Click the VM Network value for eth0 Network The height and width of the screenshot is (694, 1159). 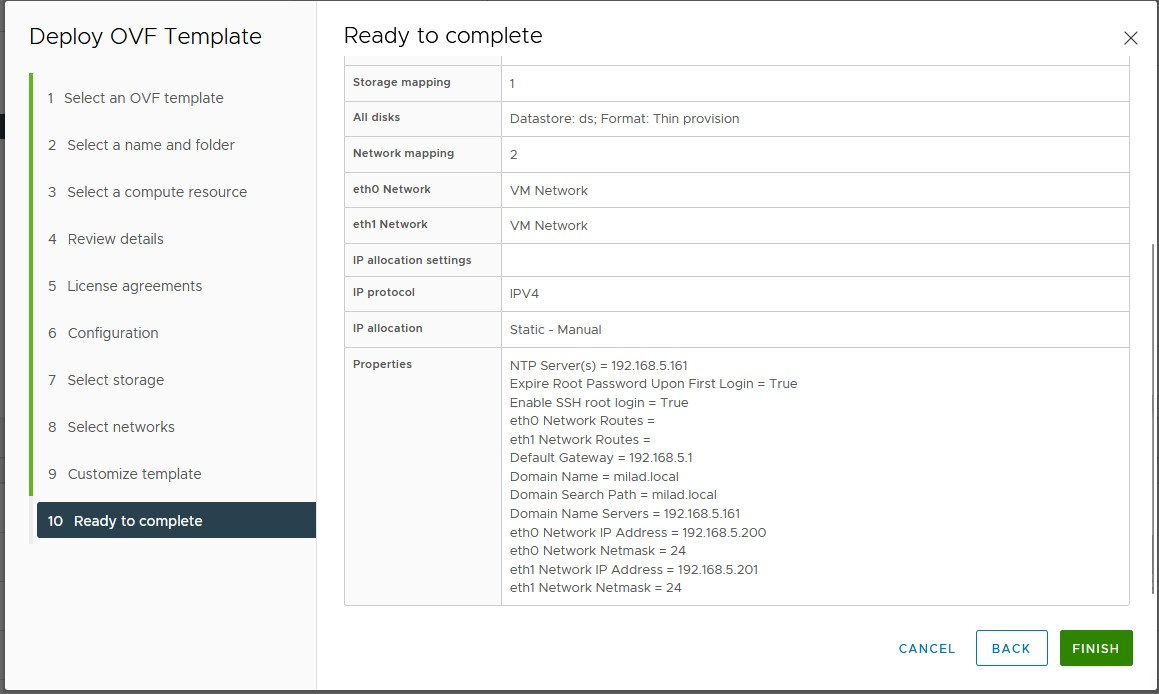pyautogui.click(x=548, y=190)
